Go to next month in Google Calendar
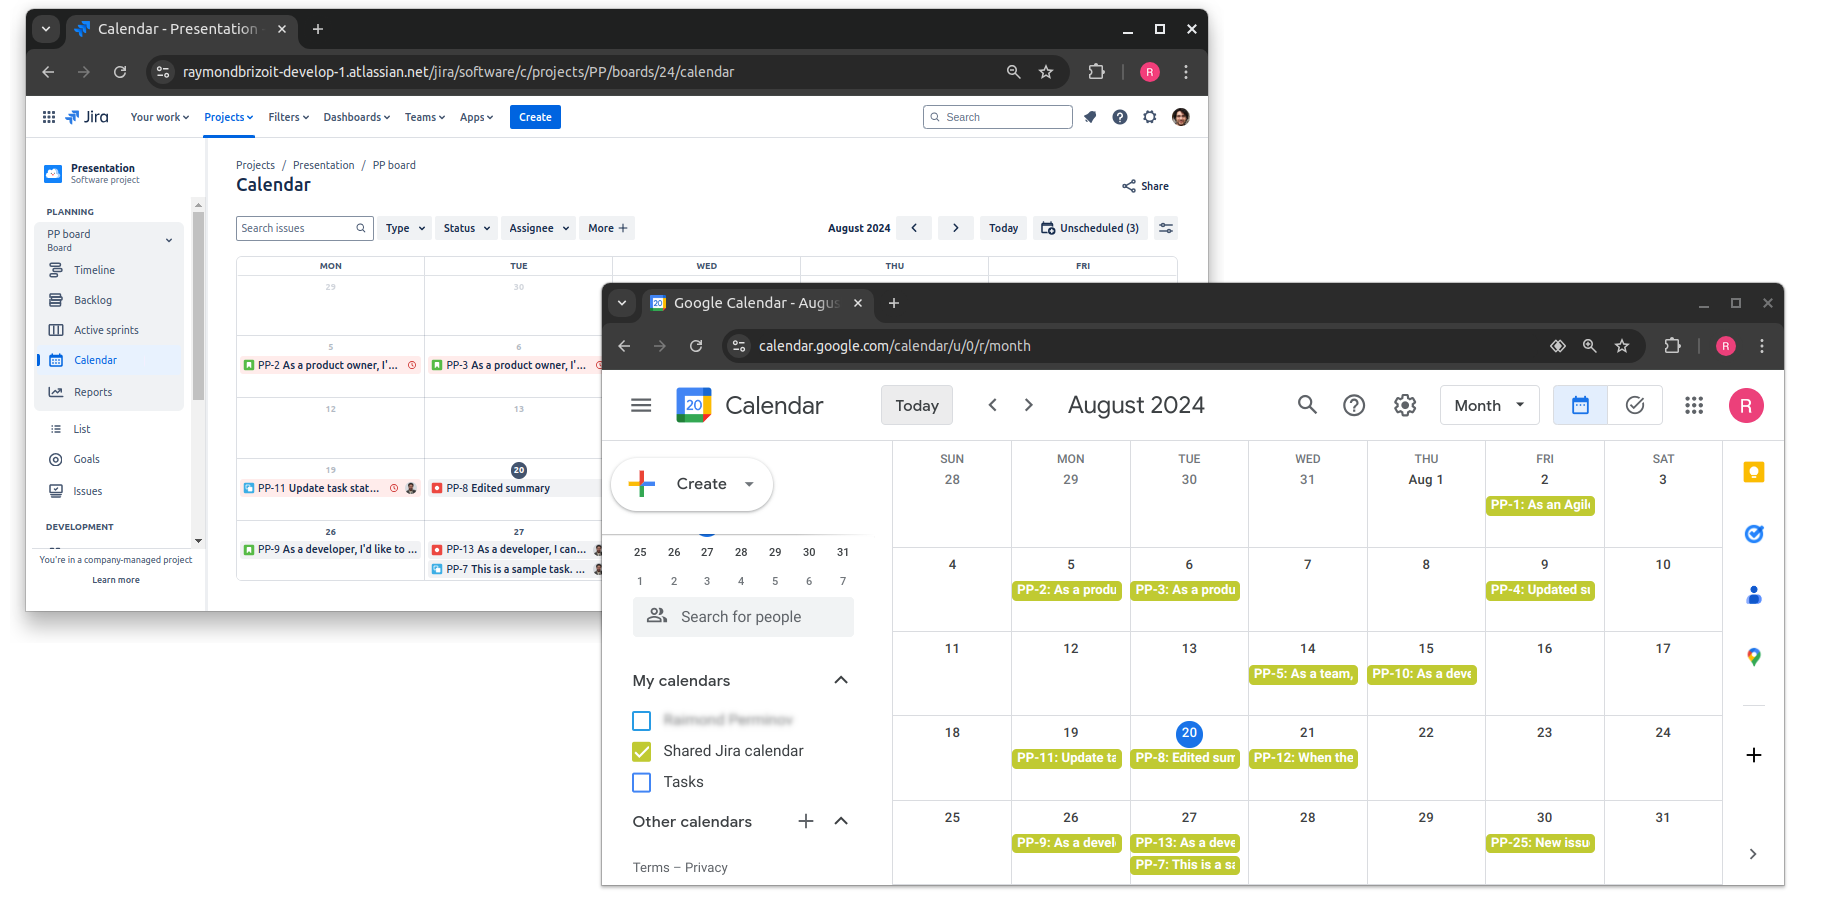Screen dimensions: 1840x900 point(1028,405)
